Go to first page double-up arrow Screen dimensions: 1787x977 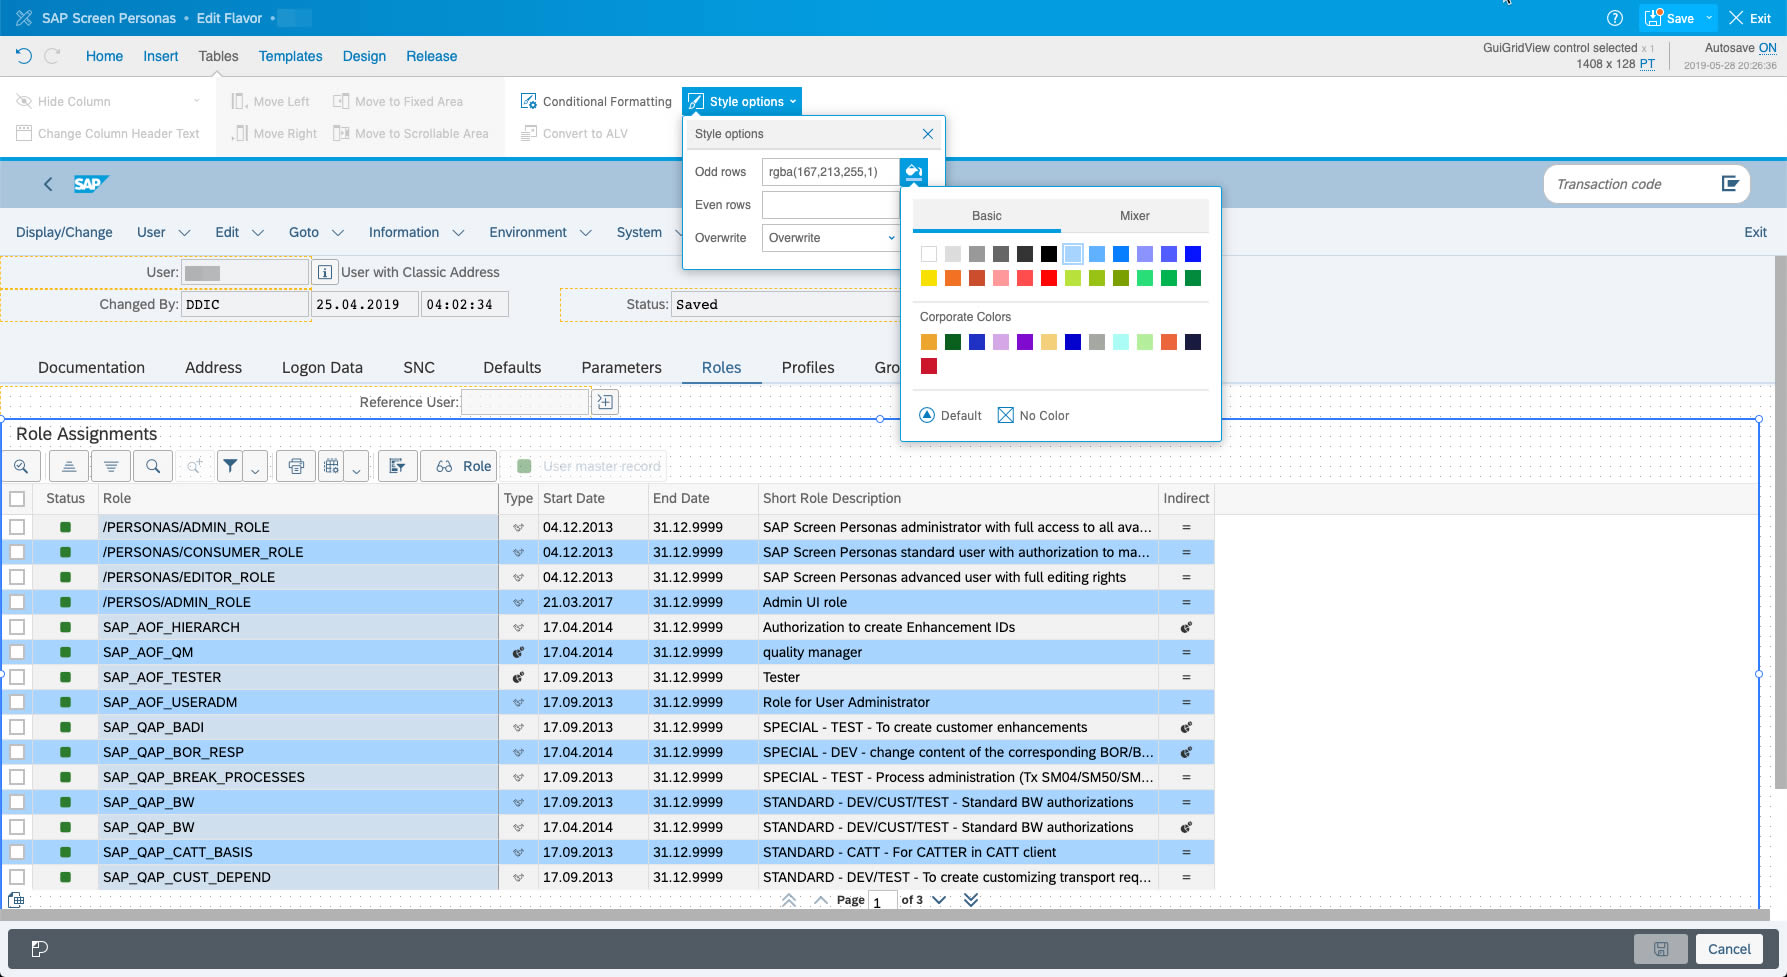click(x=789, y=900)
